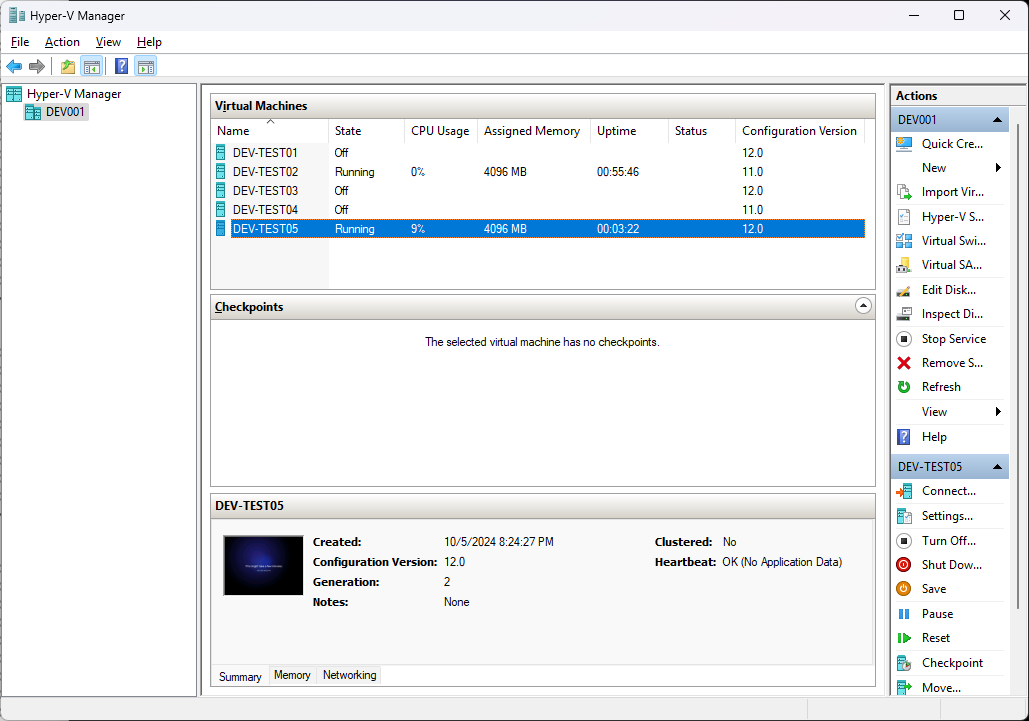Click Remove Server red X icon
The image size is (1029, 721).
coord(904,363)
